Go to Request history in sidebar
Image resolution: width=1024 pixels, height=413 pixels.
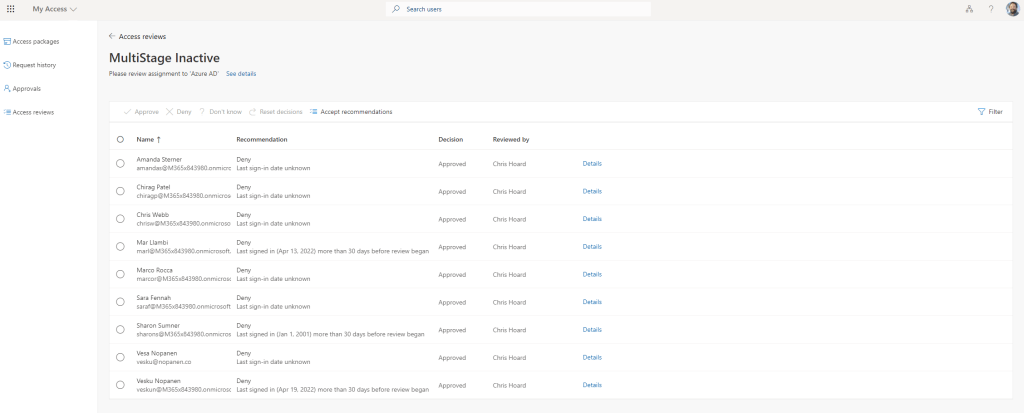pyautogui.click(x=34, y=65)
